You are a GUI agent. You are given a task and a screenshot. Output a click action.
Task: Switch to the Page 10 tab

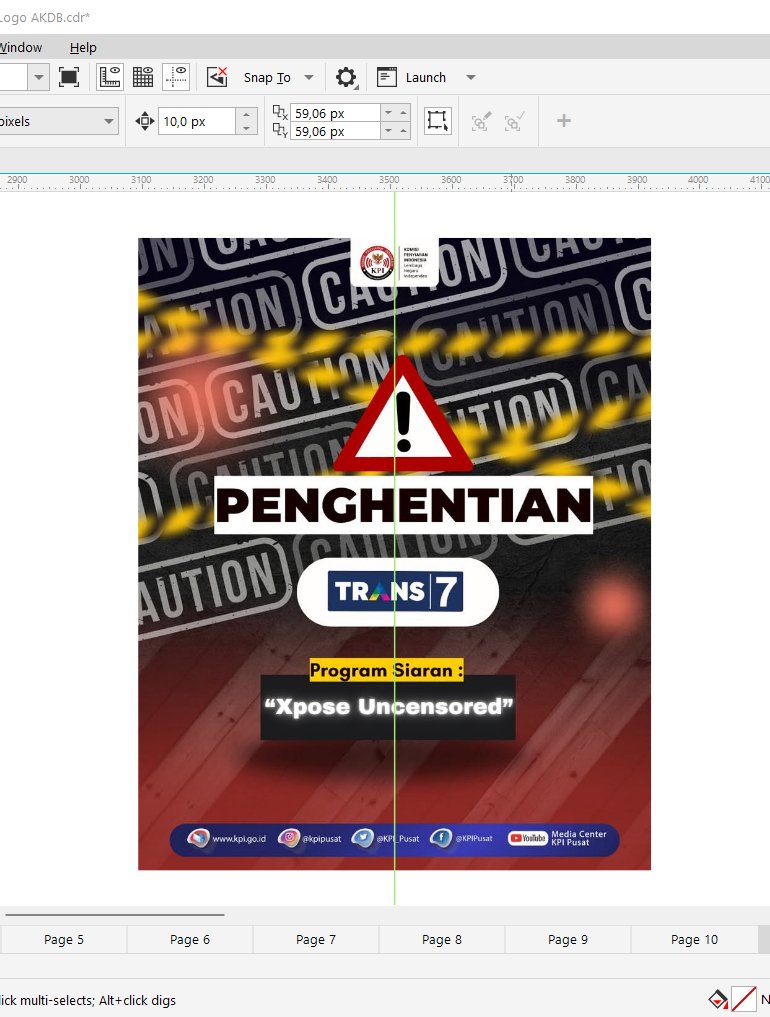[x=694, y=939]
